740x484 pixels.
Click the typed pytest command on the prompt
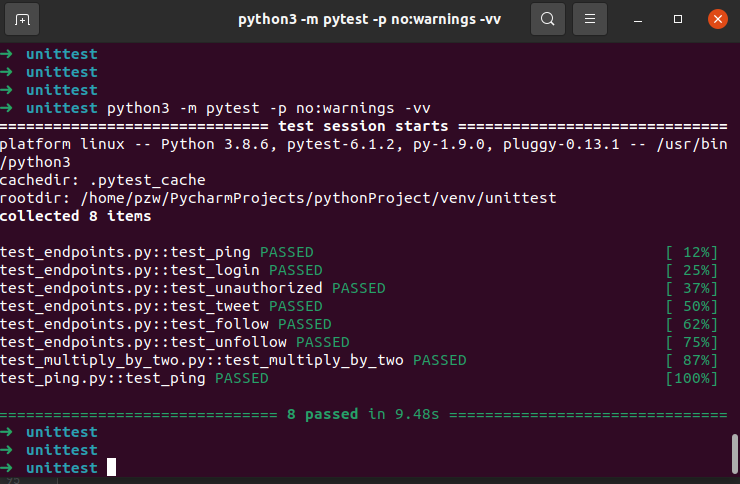pos(269,108)
